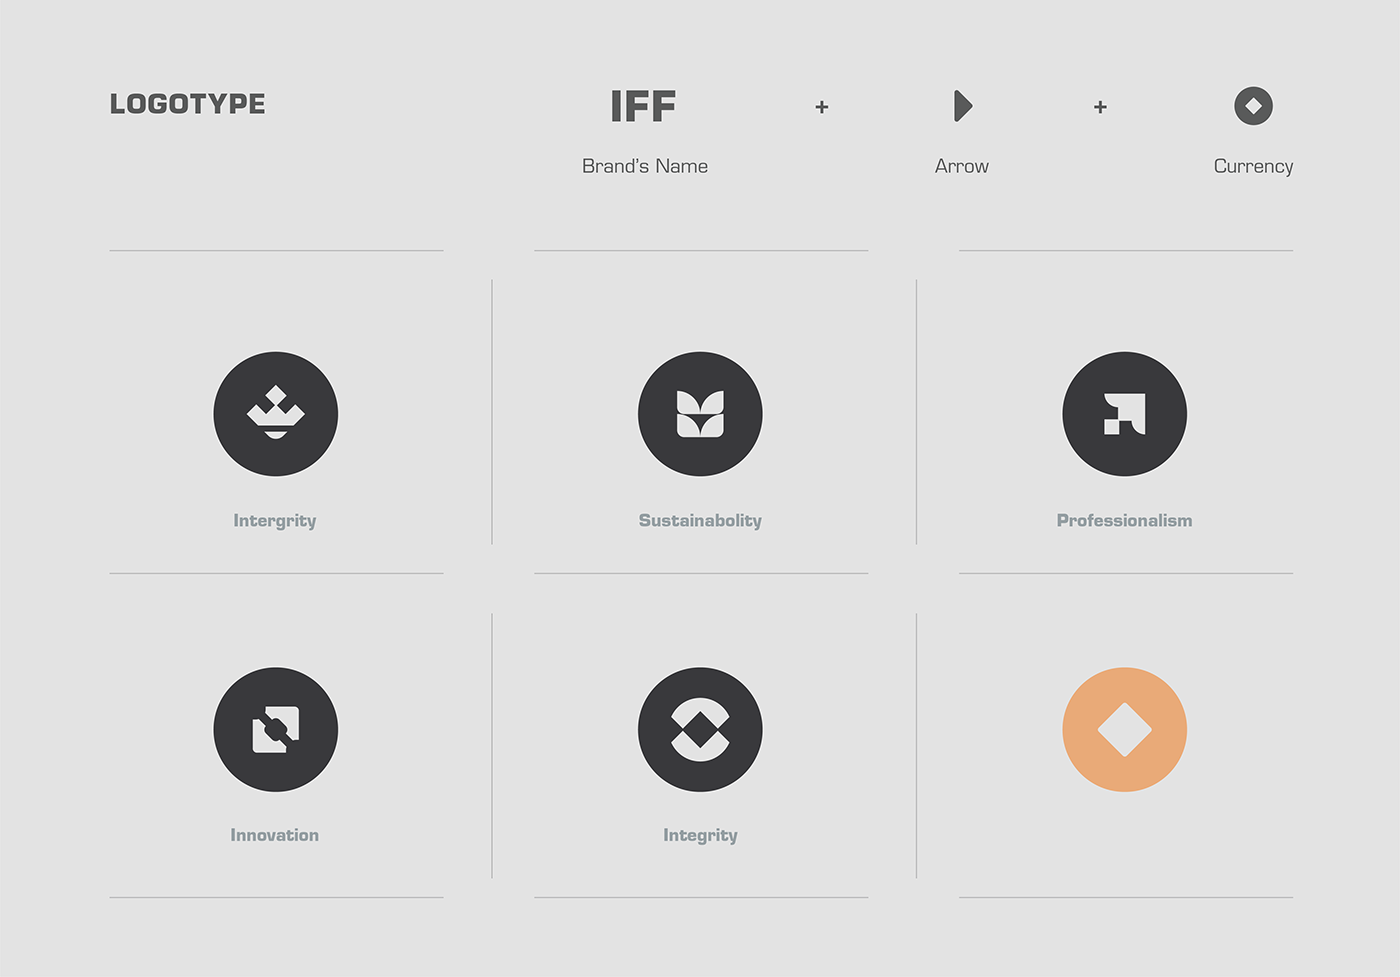The width and height of the screenshot is (1400, 977).
Task: Click the IFF brand name letters
Action: [x=643, y=106]
